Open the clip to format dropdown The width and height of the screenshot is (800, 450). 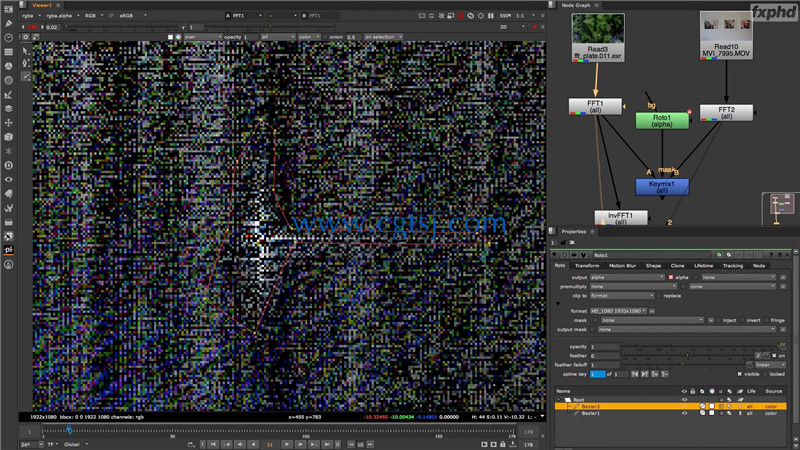[x=622, y=295]
